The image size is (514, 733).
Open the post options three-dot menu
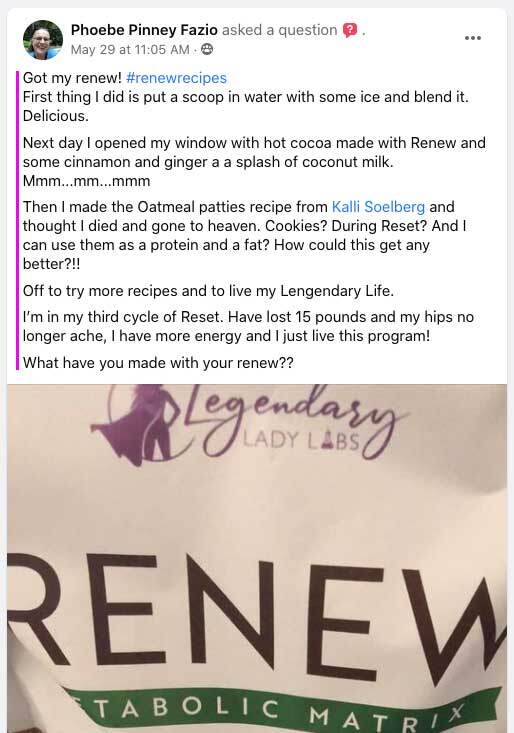tap(472, 38)
